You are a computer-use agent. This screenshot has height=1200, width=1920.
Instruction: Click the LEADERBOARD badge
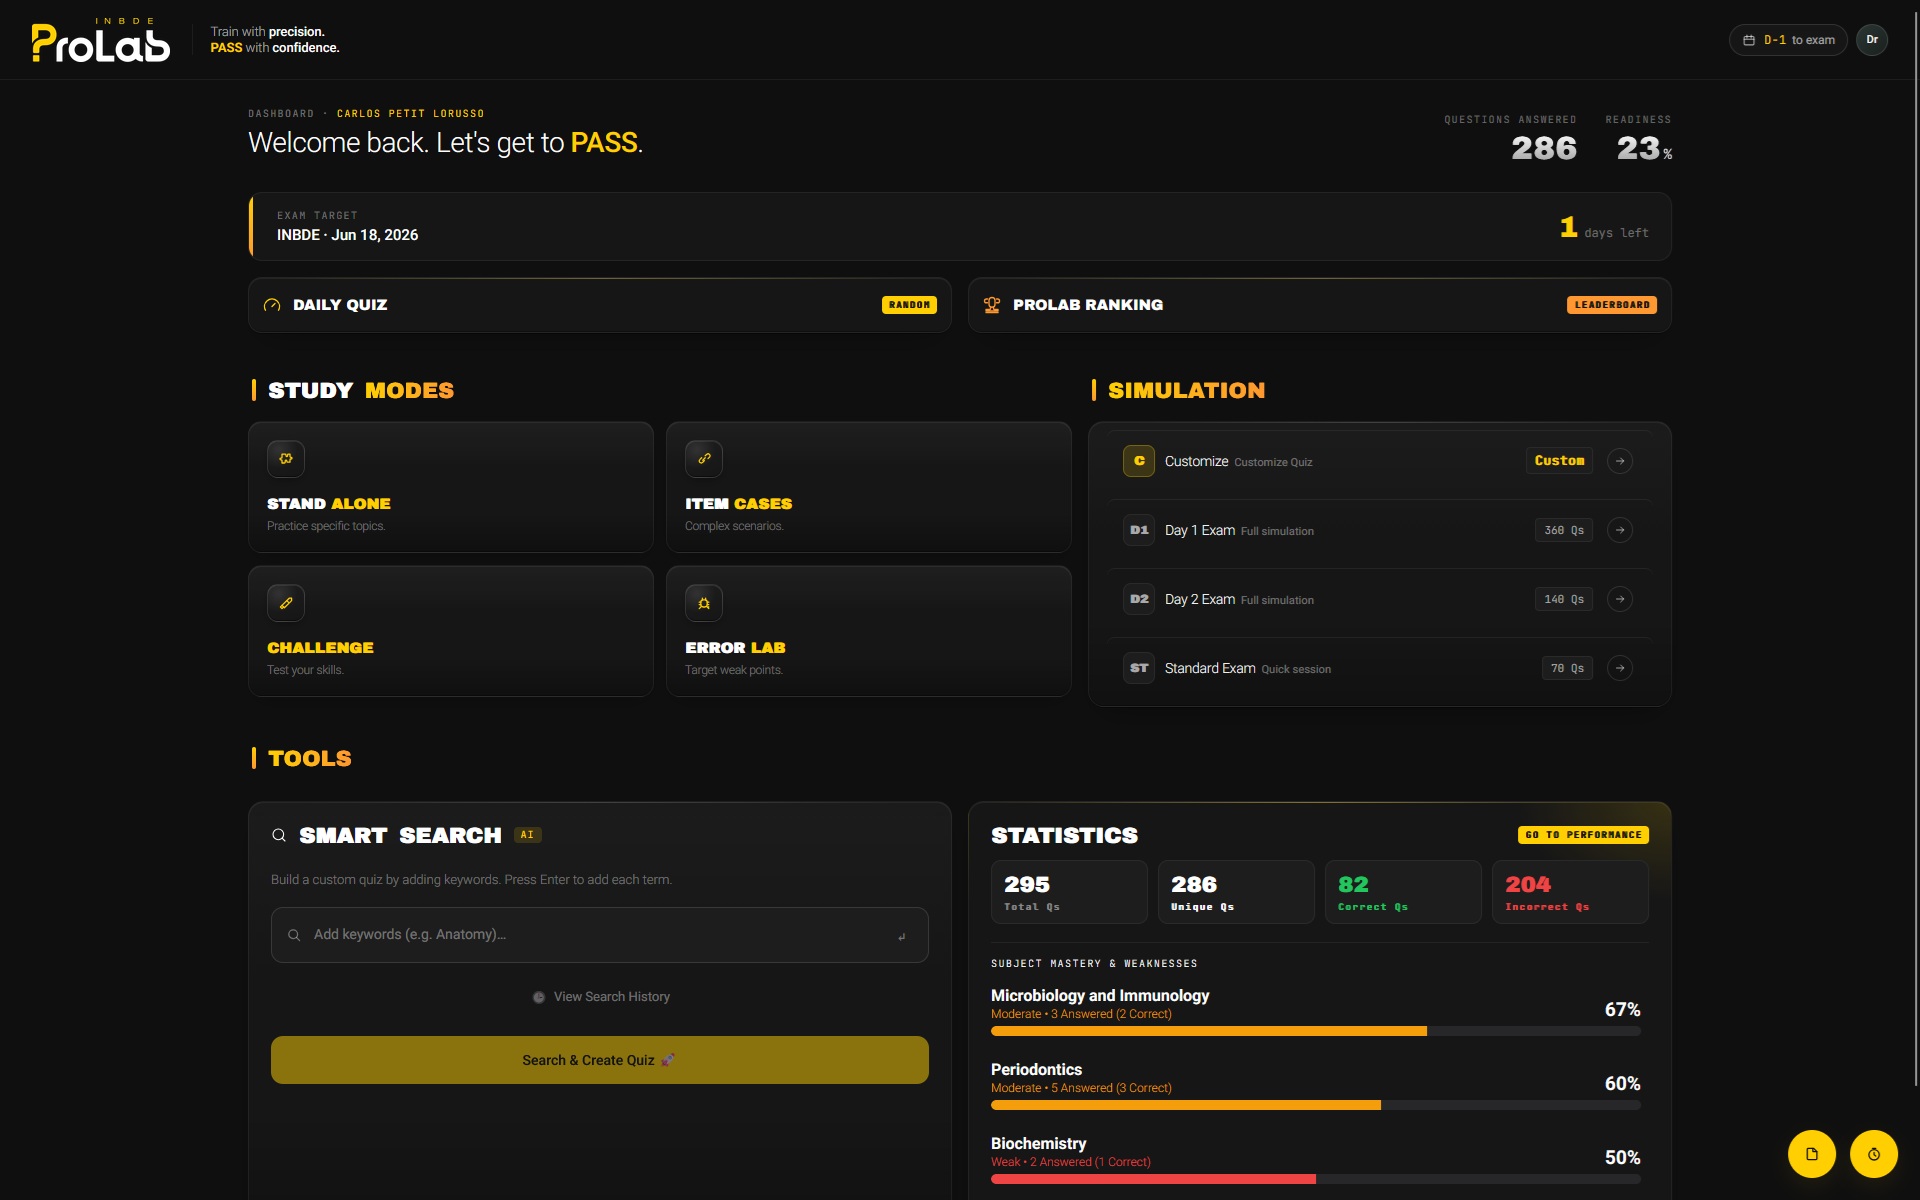tap(1611, 305)
